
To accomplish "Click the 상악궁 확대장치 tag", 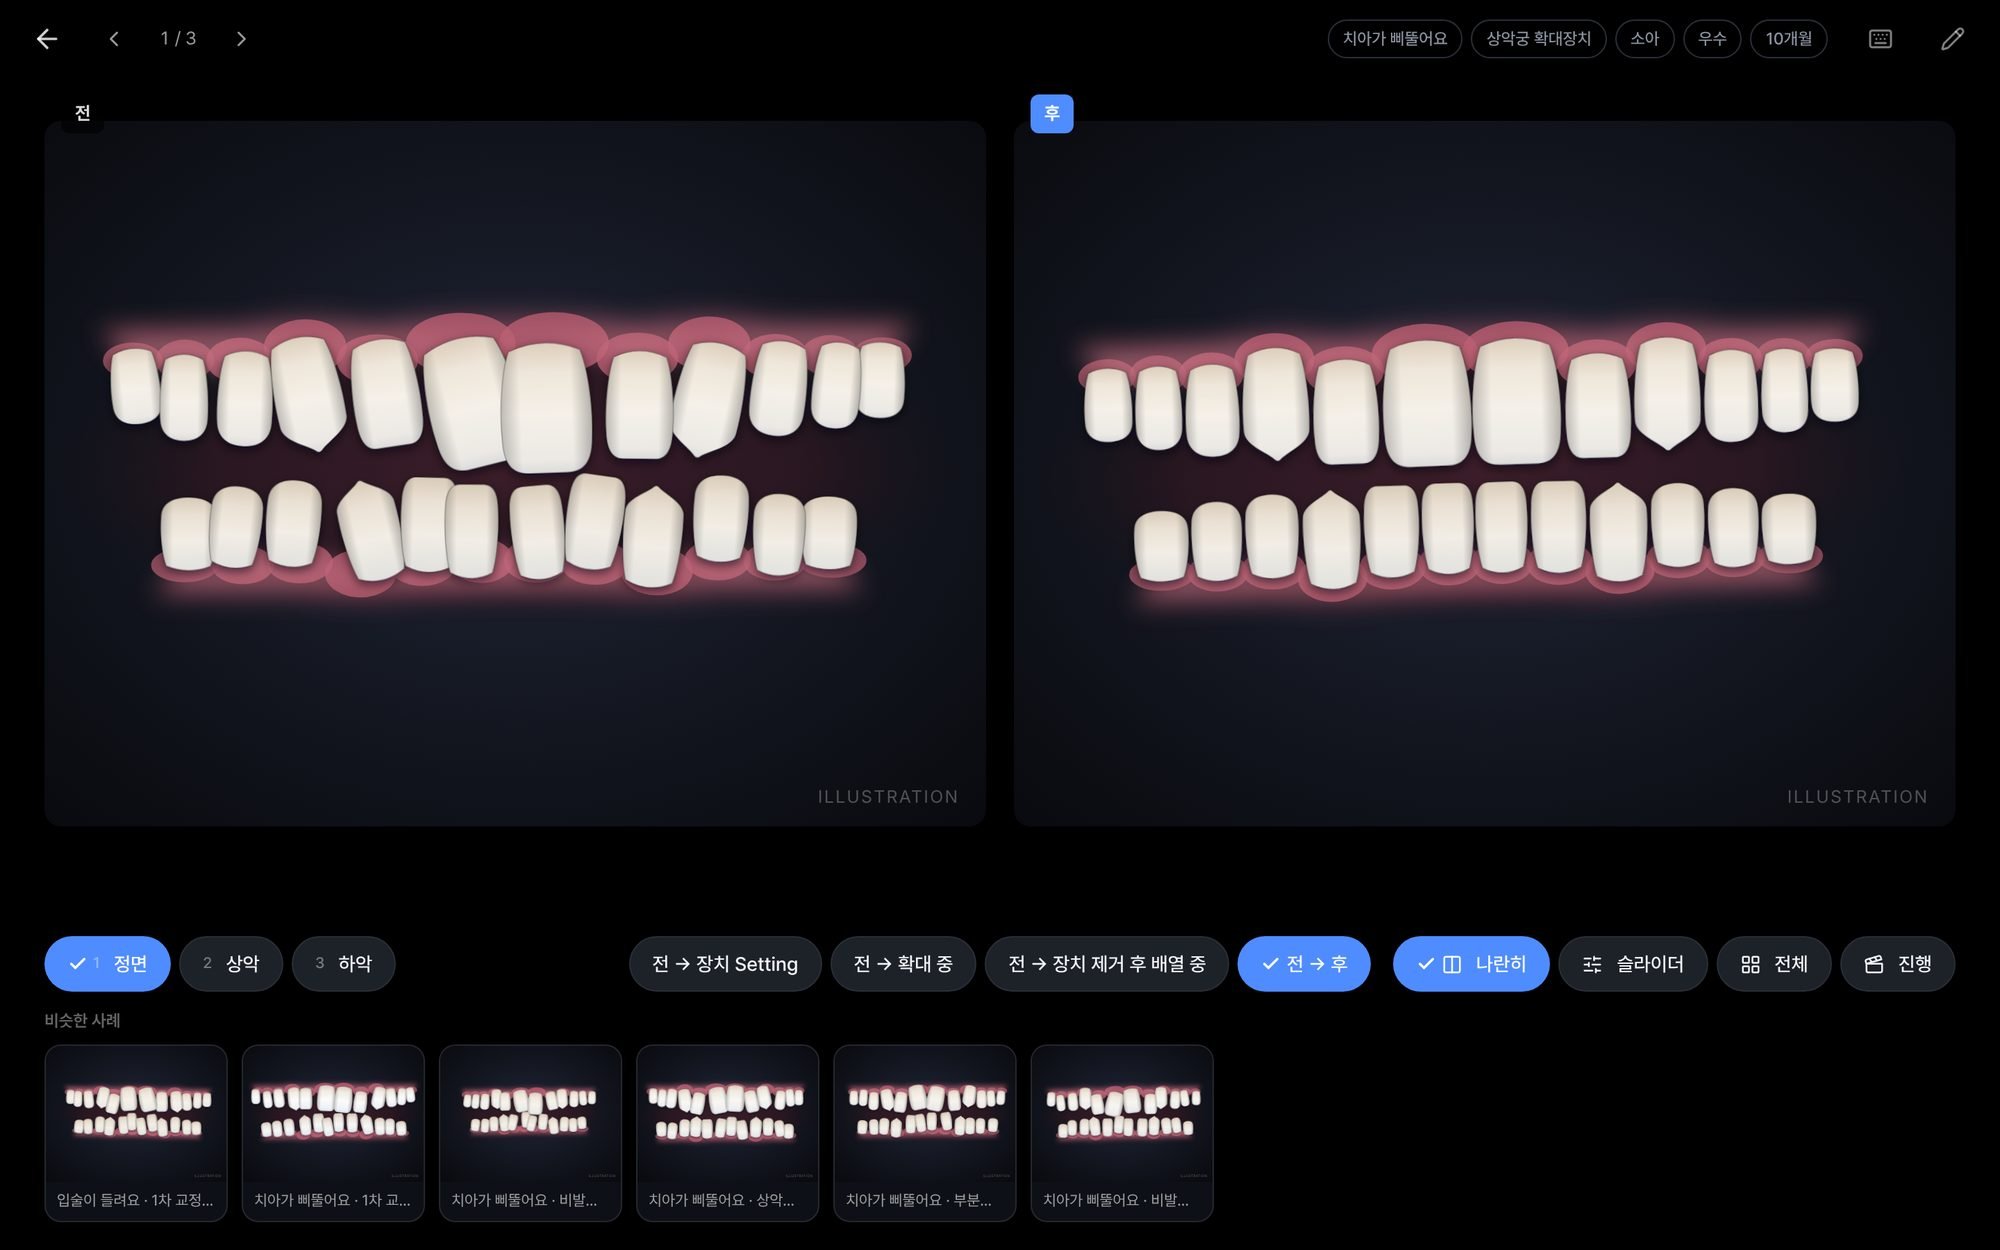I will 1538,39.
